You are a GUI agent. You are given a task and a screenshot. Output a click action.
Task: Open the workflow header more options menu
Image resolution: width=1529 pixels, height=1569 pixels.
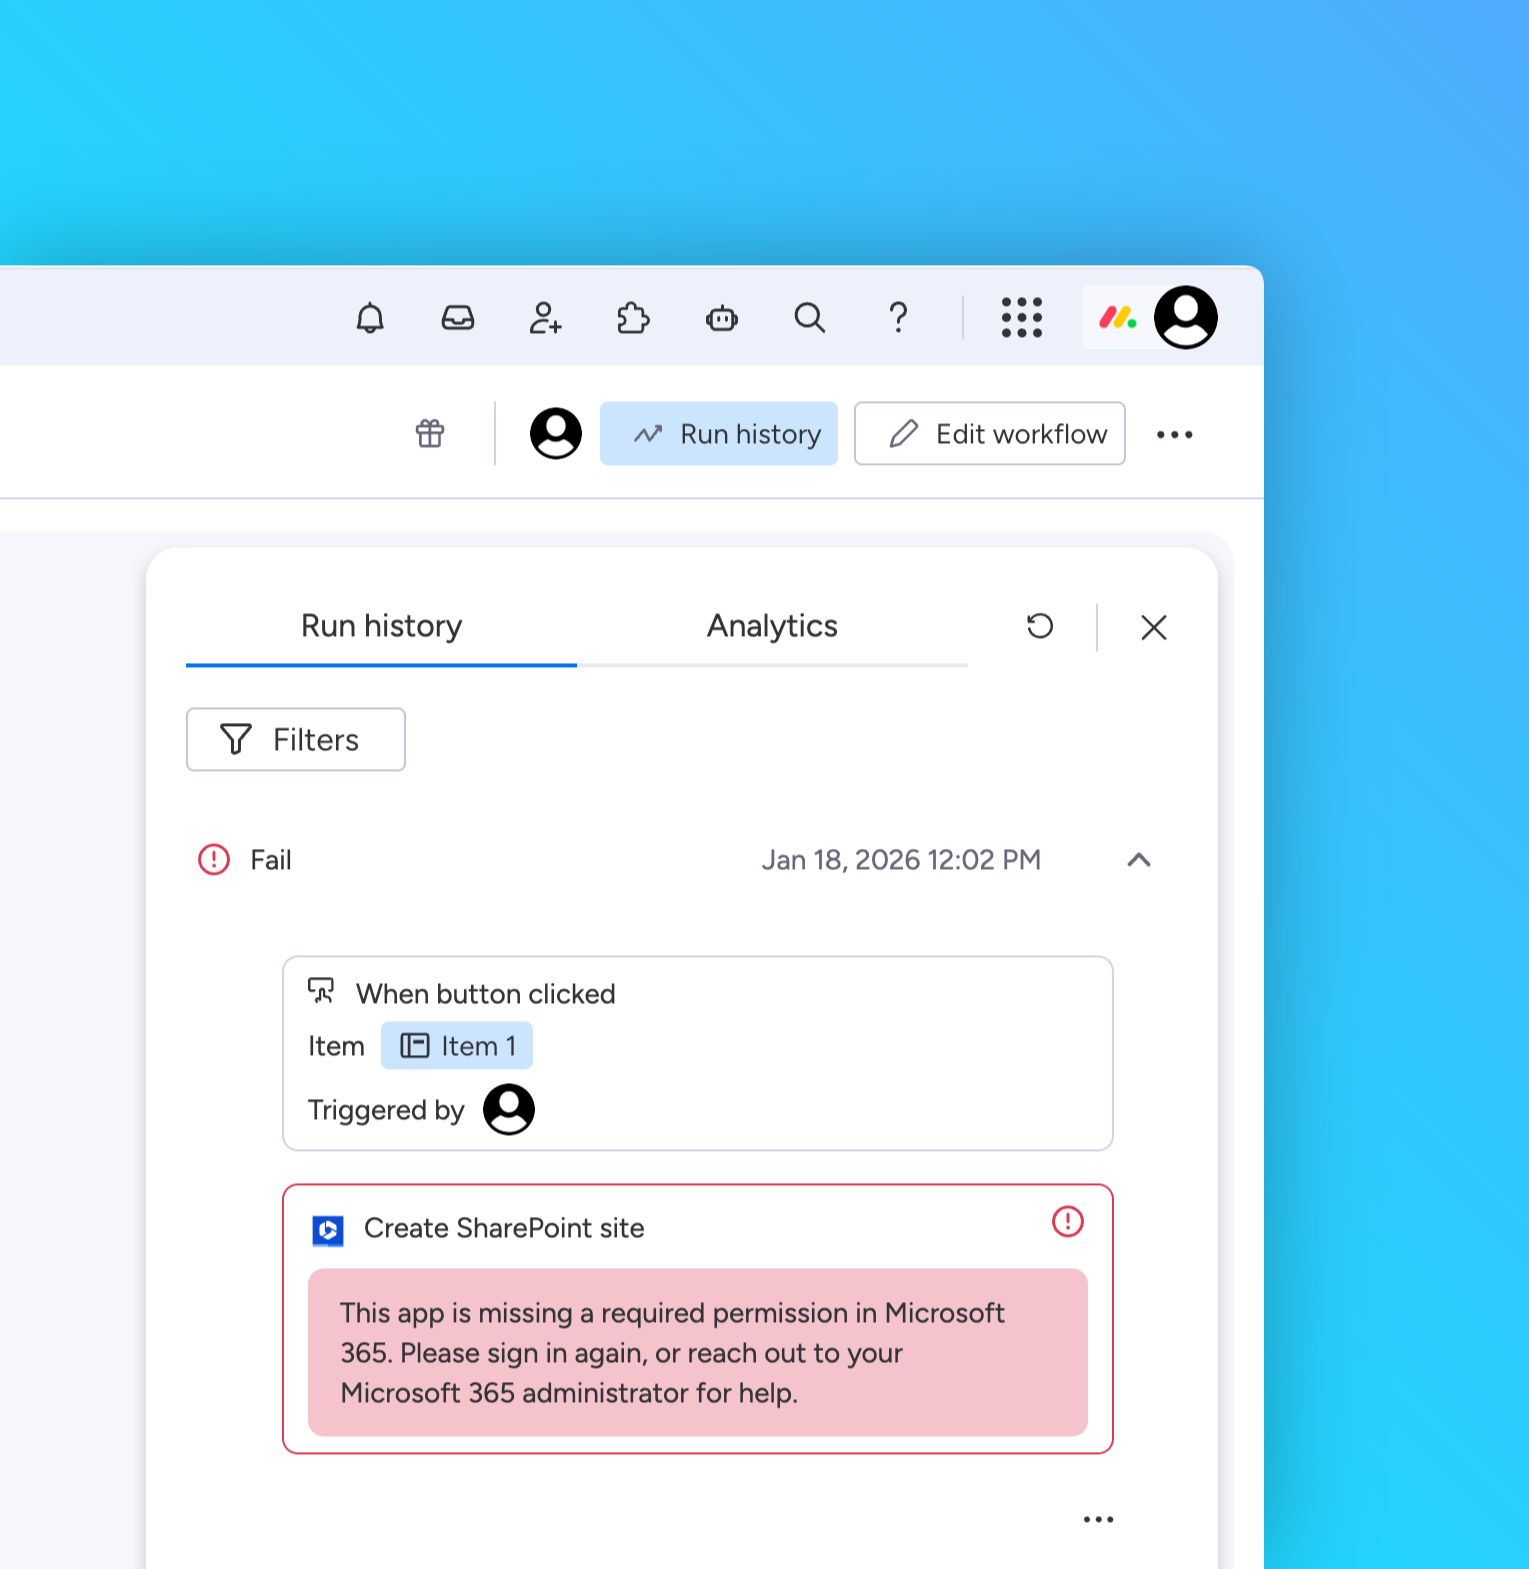click(1174, 434)
